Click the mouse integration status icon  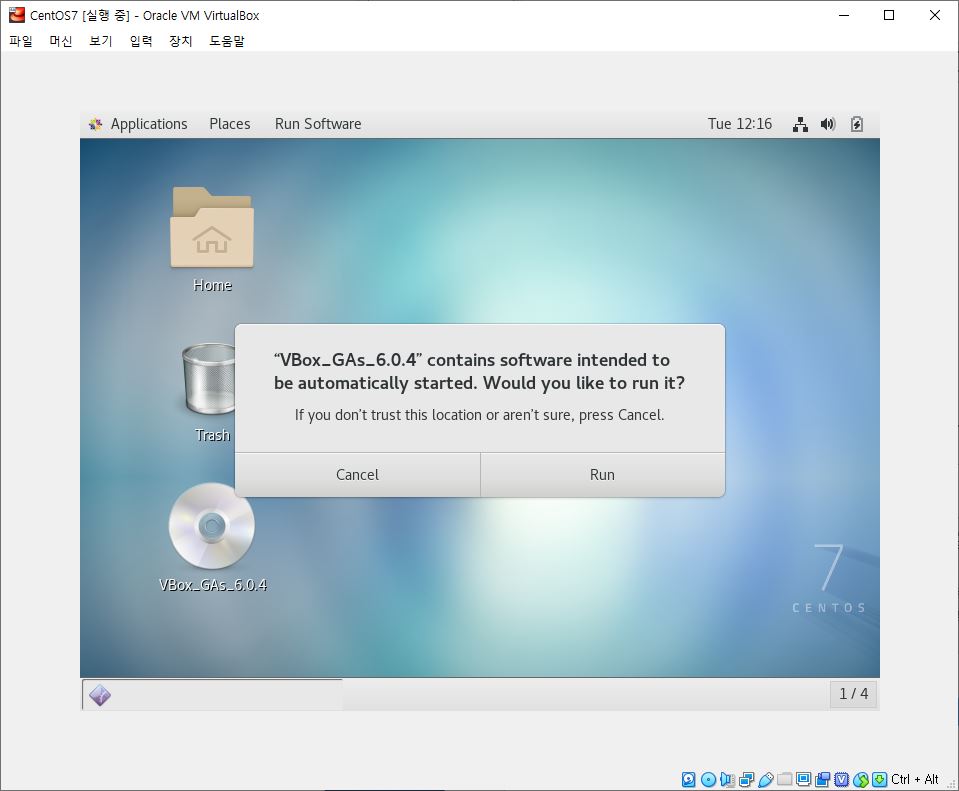(x=861, y=779)
